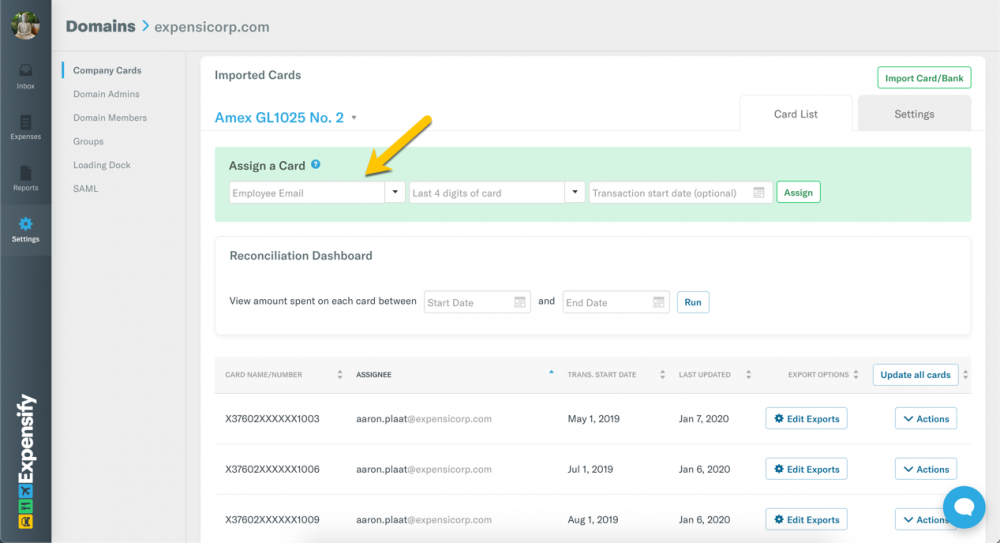
Task: Click the Update all cards button
Action: point(915,375)
